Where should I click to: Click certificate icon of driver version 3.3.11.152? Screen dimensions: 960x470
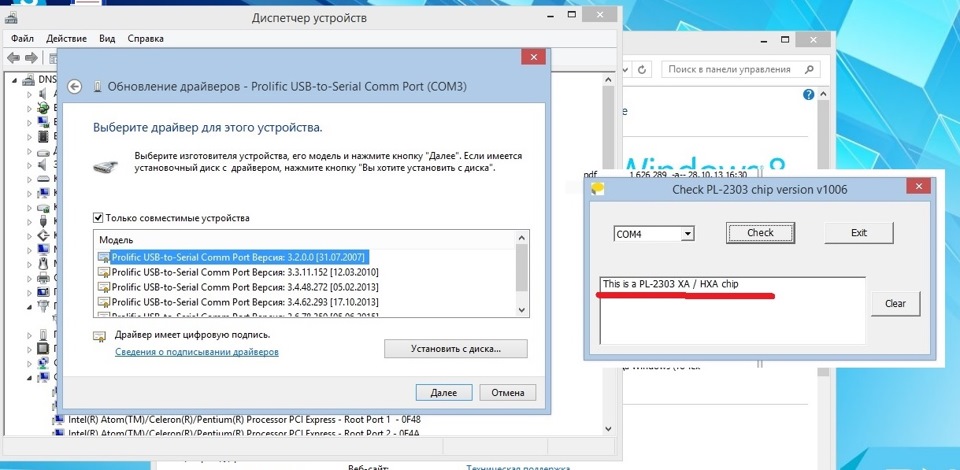[x=103, y=272]
